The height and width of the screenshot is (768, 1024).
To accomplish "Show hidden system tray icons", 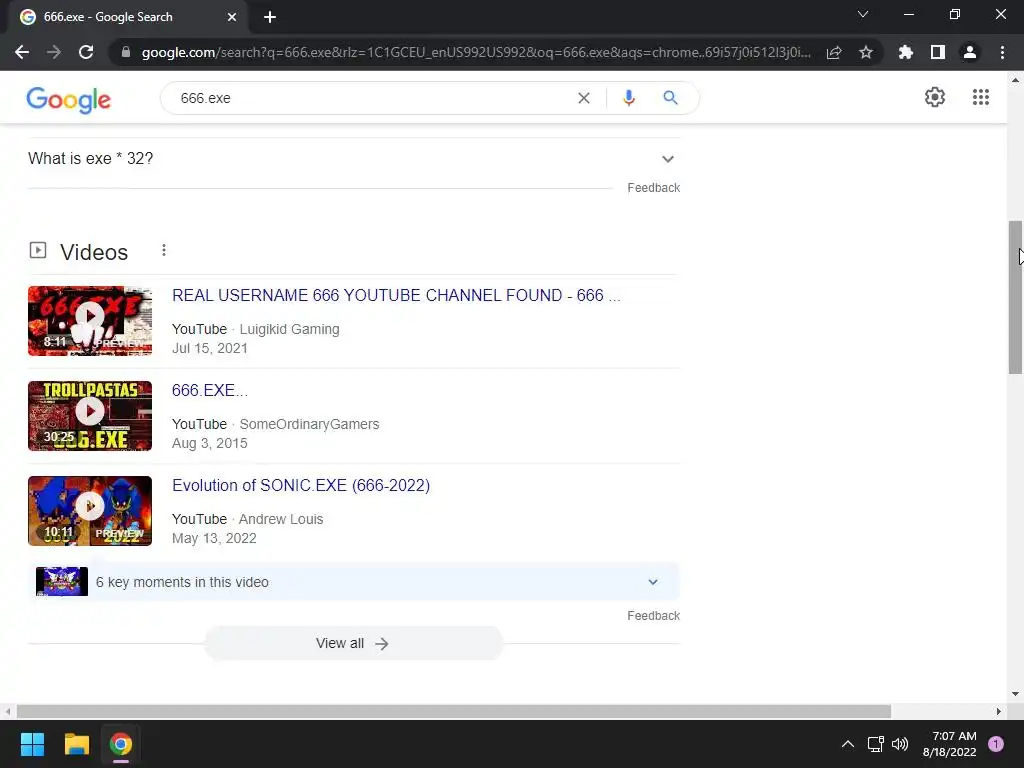I will [x=848, y=744].
